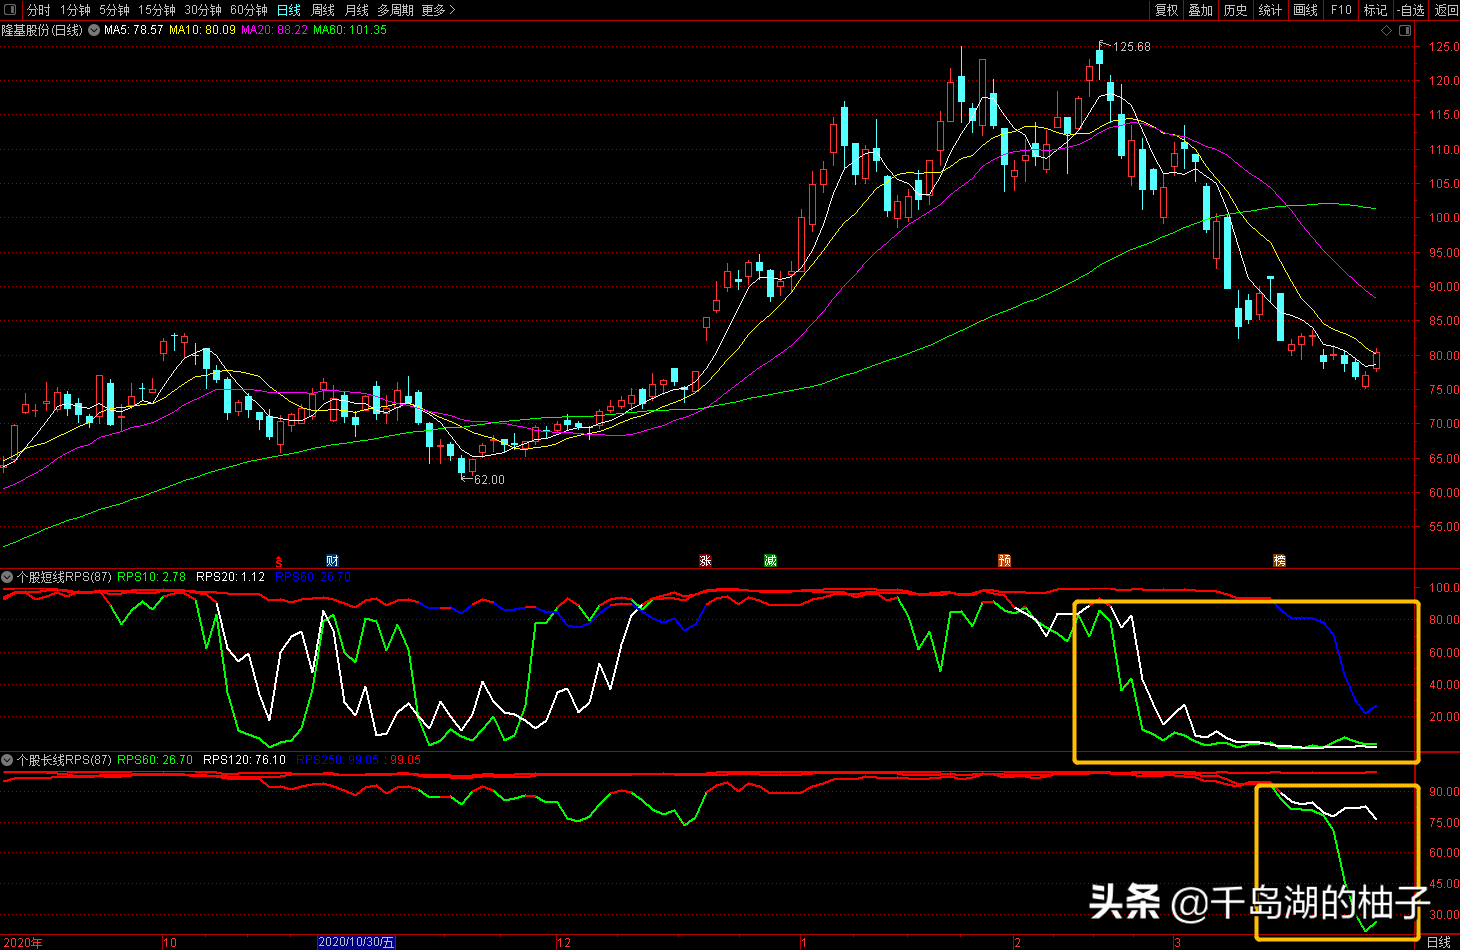Viewport: 1460px width, 950px height.
Task: Select the 15分钟 period tab
Action: tap(157, 10)
